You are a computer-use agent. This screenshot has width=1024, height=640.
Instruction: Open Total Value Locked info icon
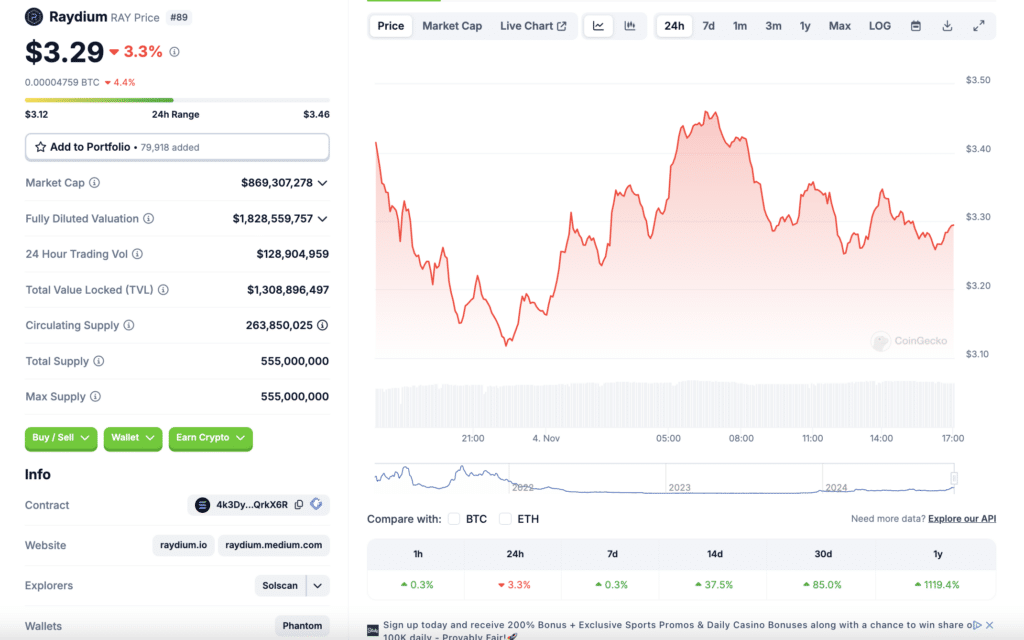click(x=163, y=290)
